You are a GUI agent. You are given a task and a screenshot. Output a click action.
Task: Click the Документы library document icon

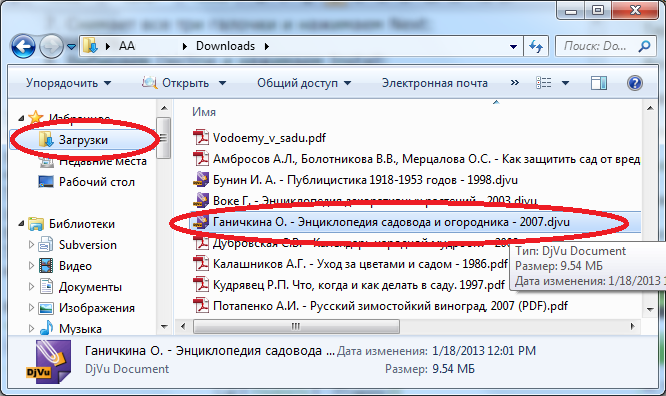point(46,286)
